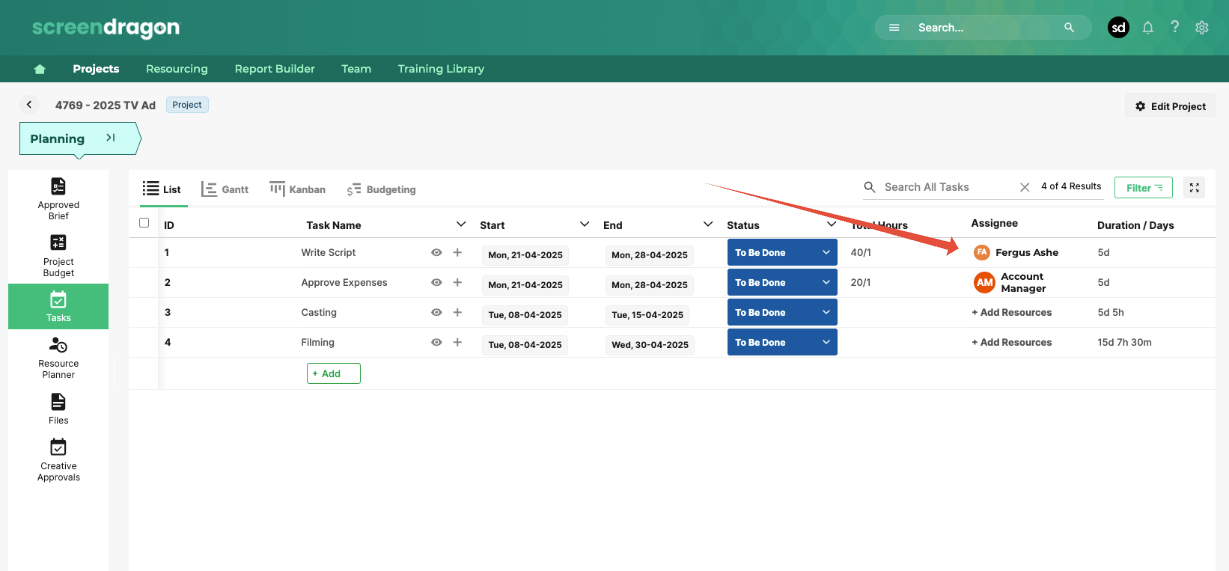Screen dimensions: 1229x571
Task: Open Creative Approvals in sidebar
Action: click(58, 460)
